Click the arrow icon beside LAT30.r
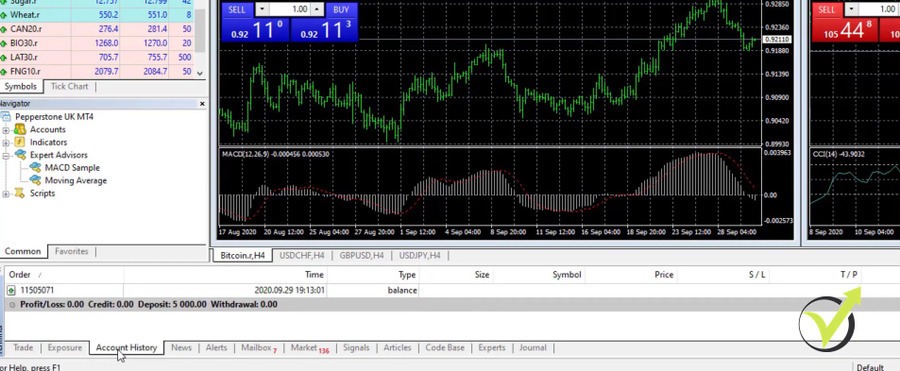The height and width of the screenshot is (371, 900). pos(3,57)
